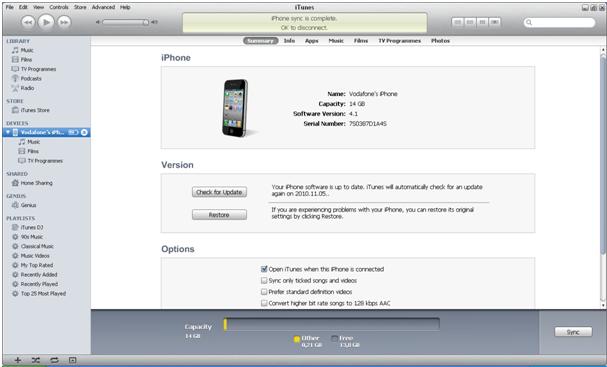Screen dimensions: 607x367
Task: Open the File menu
Action: [x=9, y=7]
